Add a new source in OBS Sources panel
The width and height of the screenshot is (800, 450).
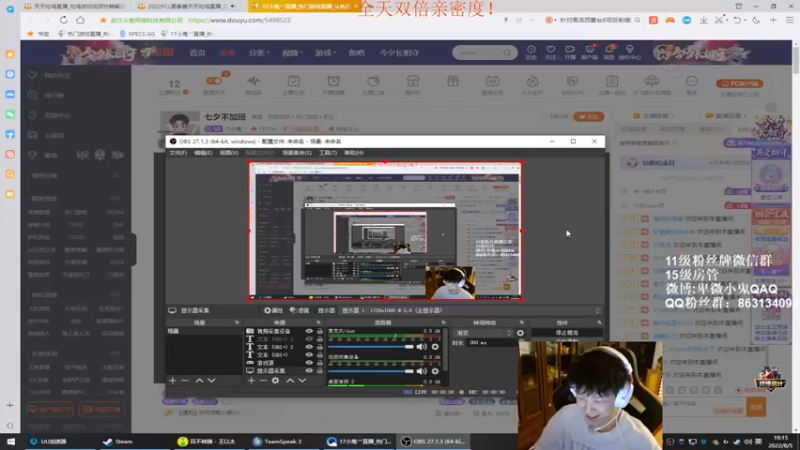(x=251, y=381)
